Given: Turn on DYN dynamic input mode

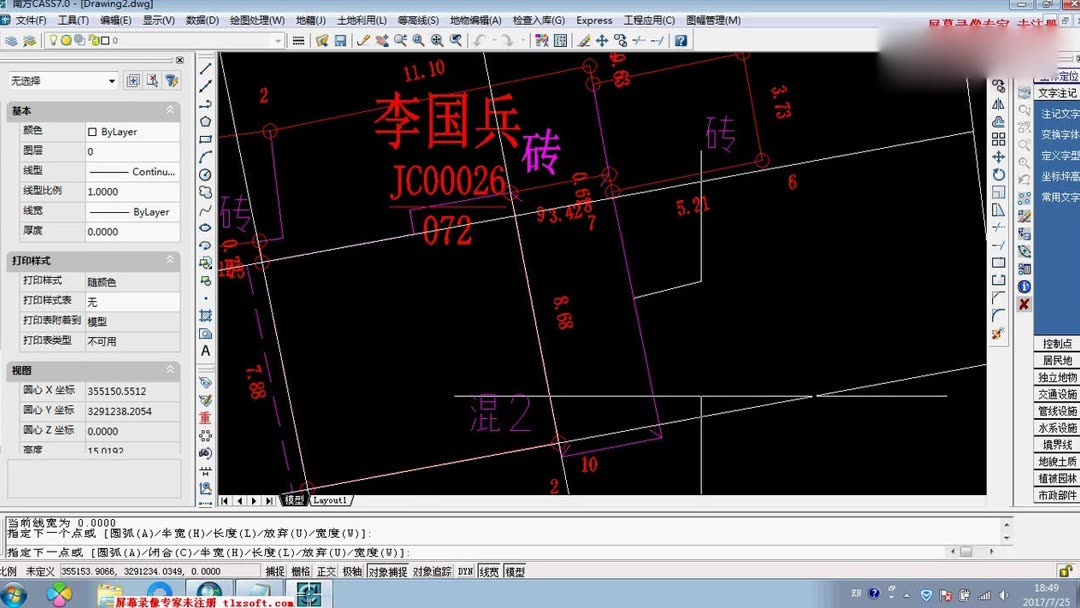Looking at the screenshot, I should [462, 570].
